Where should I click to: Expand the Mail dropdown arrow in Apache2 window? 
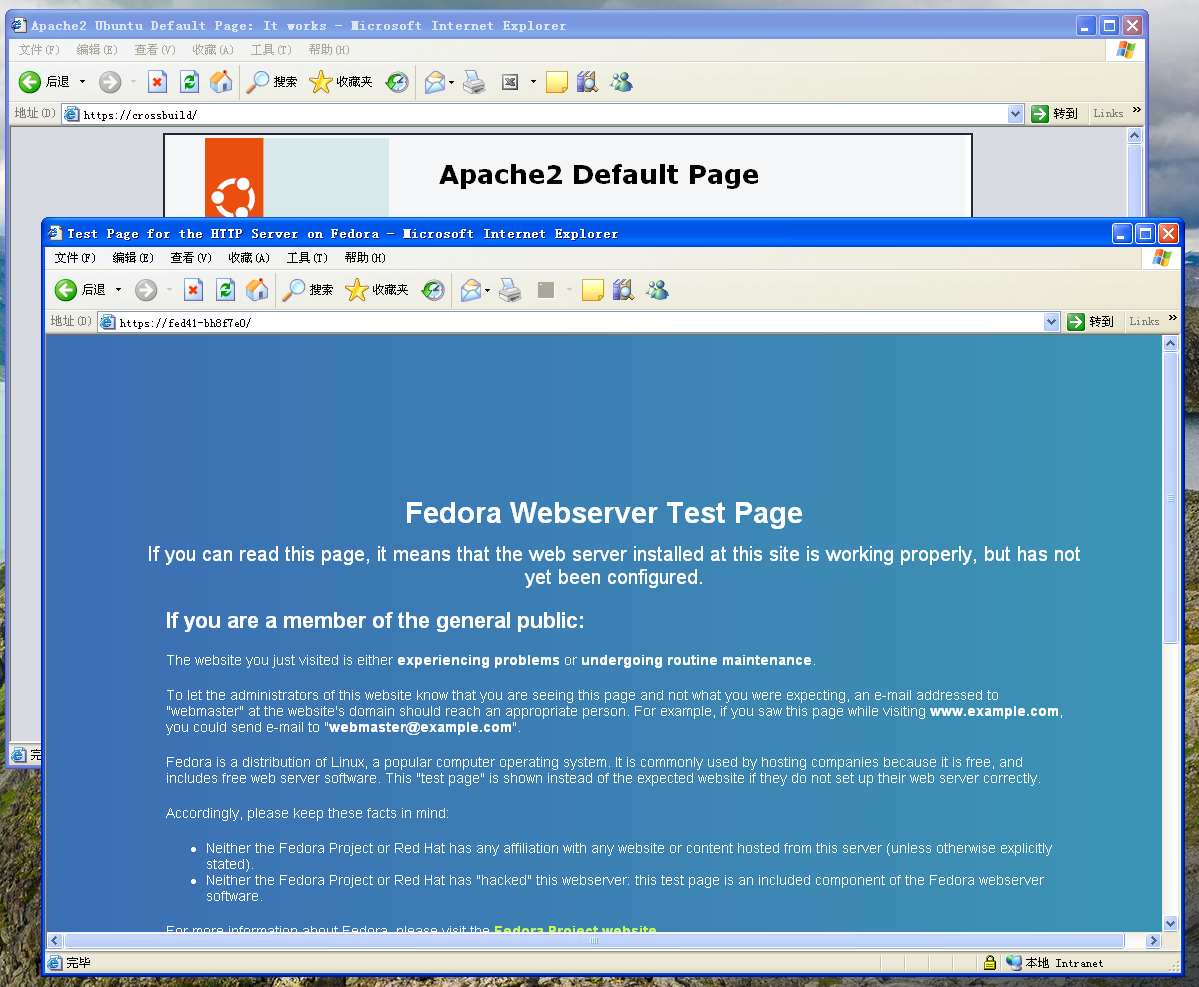(452, 83)
